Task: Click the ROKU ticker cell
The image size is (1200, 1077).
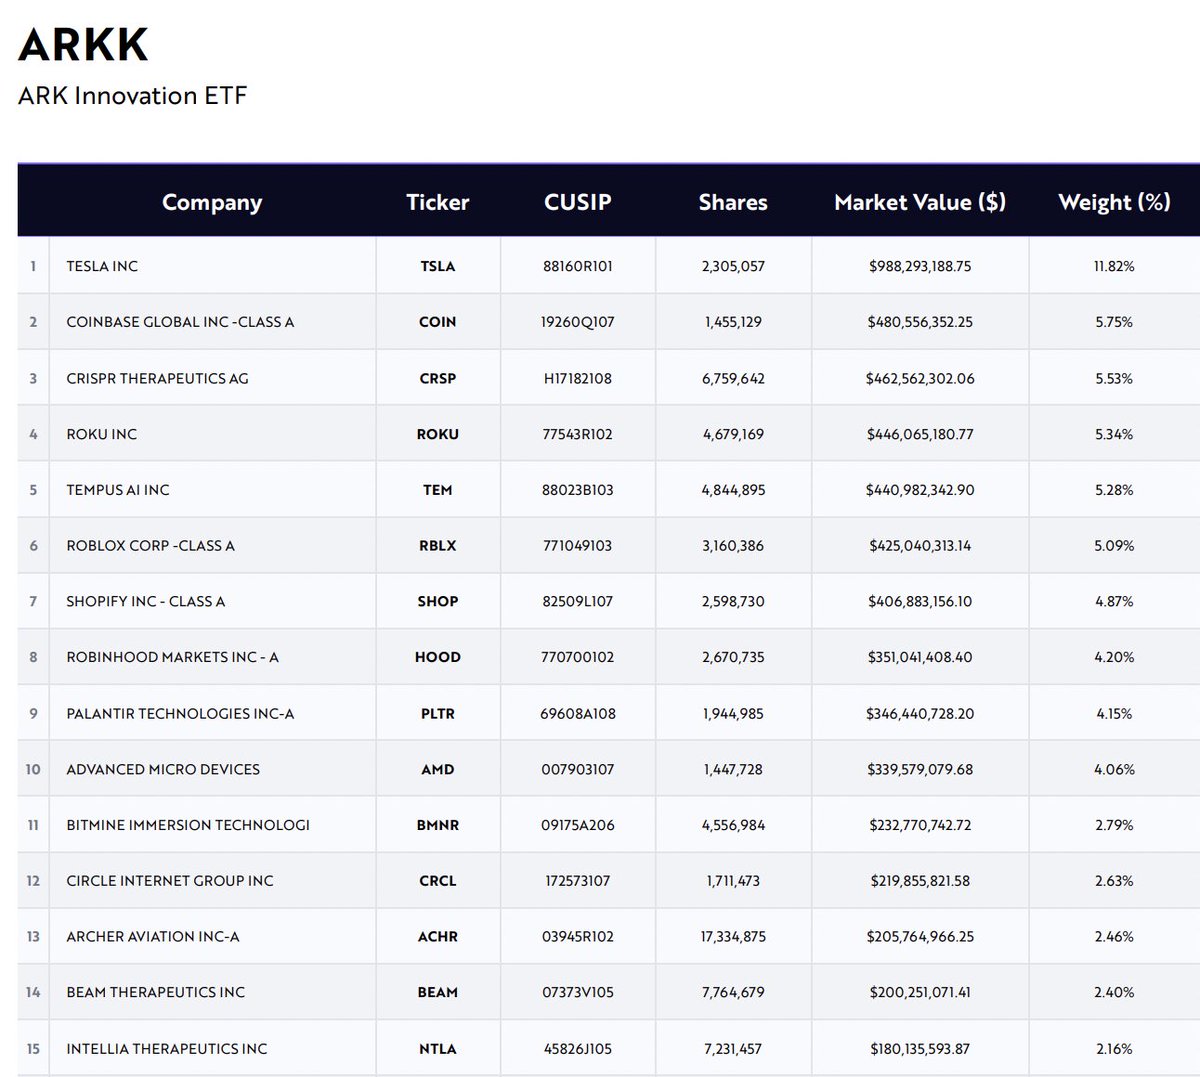Action: pyautogui.click(x=438, y=434)
